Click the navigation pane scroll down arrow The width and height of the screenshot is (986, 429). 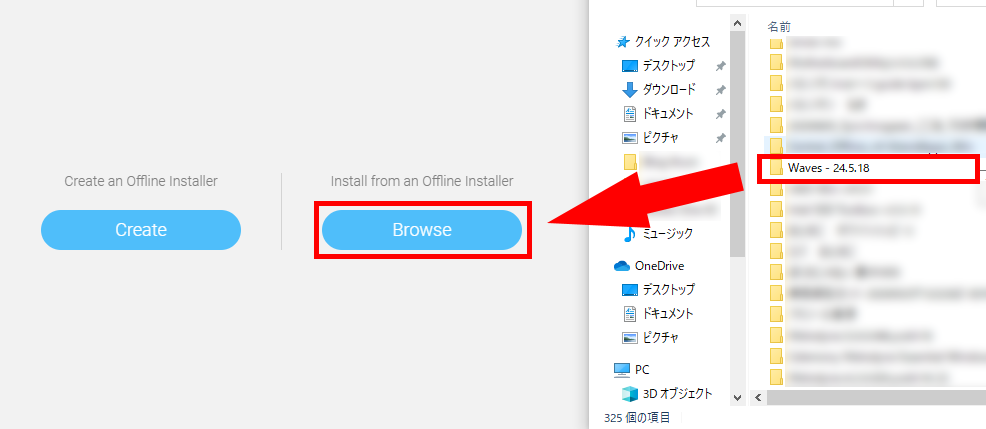(x=738, y=397)
